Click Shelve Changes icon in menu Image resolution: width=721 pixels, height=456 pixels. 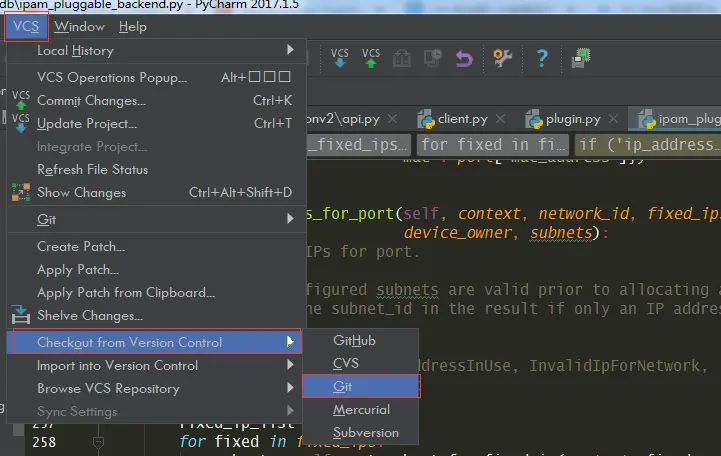(21, 314)
